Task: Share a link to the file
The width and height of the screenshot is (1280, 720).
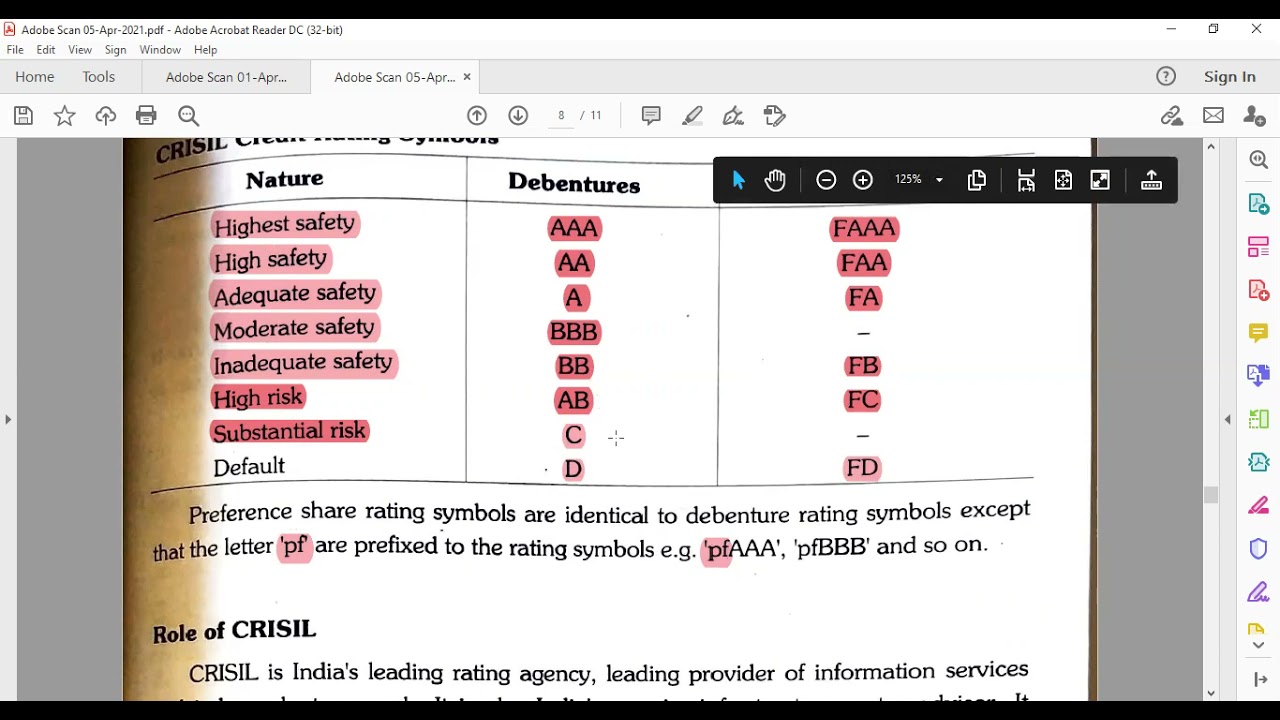Action: (x=1172, y=116)
